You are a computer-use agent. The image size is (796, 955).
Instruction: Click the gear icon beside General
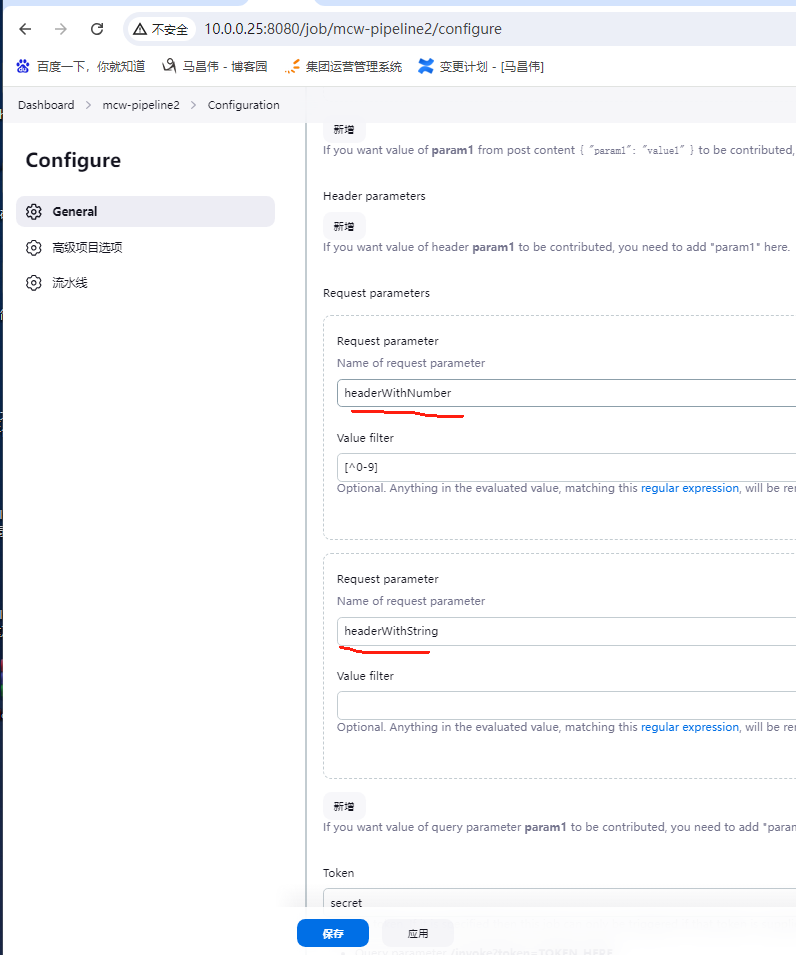pos(34,212)
